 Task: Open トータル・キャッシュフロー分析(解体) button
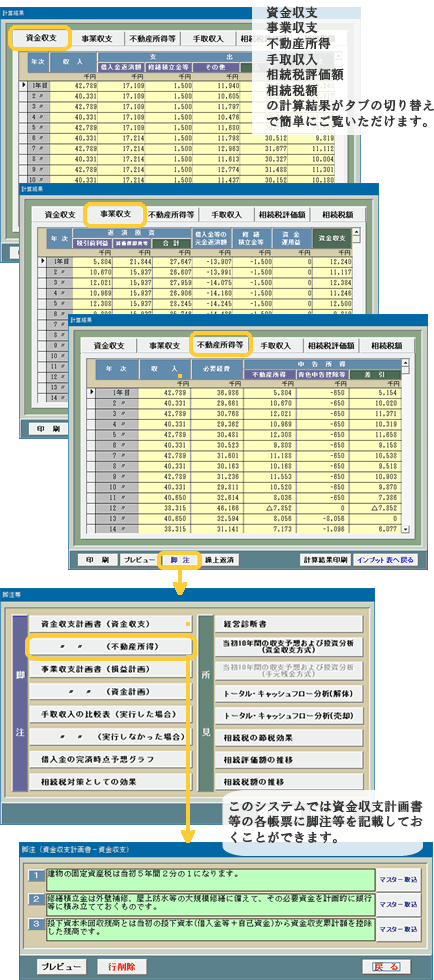click(289, 694)
